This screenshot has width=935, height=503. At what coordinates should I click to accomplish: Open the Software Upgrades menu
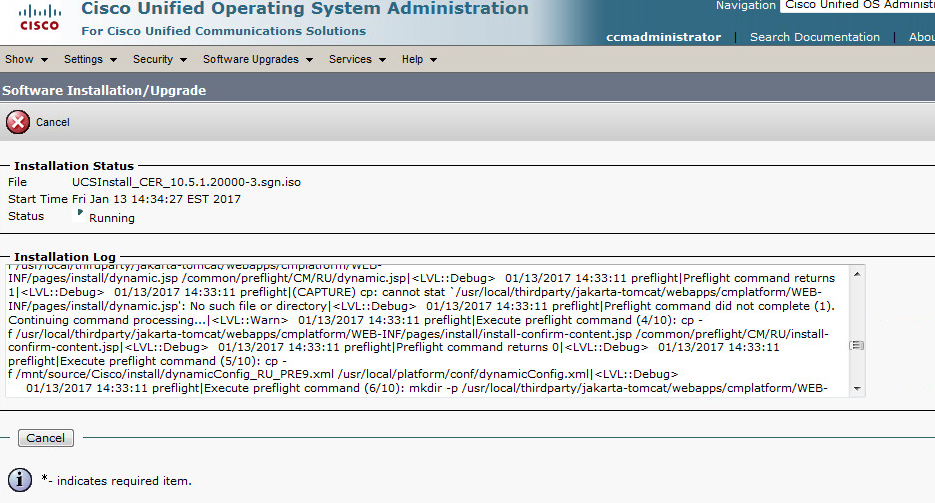coord(258,59)
